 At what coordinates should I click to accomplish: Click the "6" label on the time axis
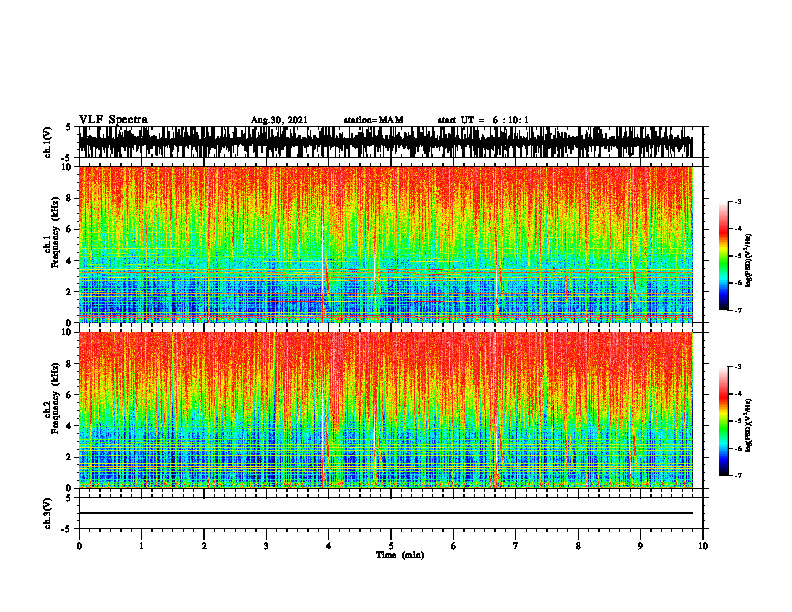click(x=454, y=546)
